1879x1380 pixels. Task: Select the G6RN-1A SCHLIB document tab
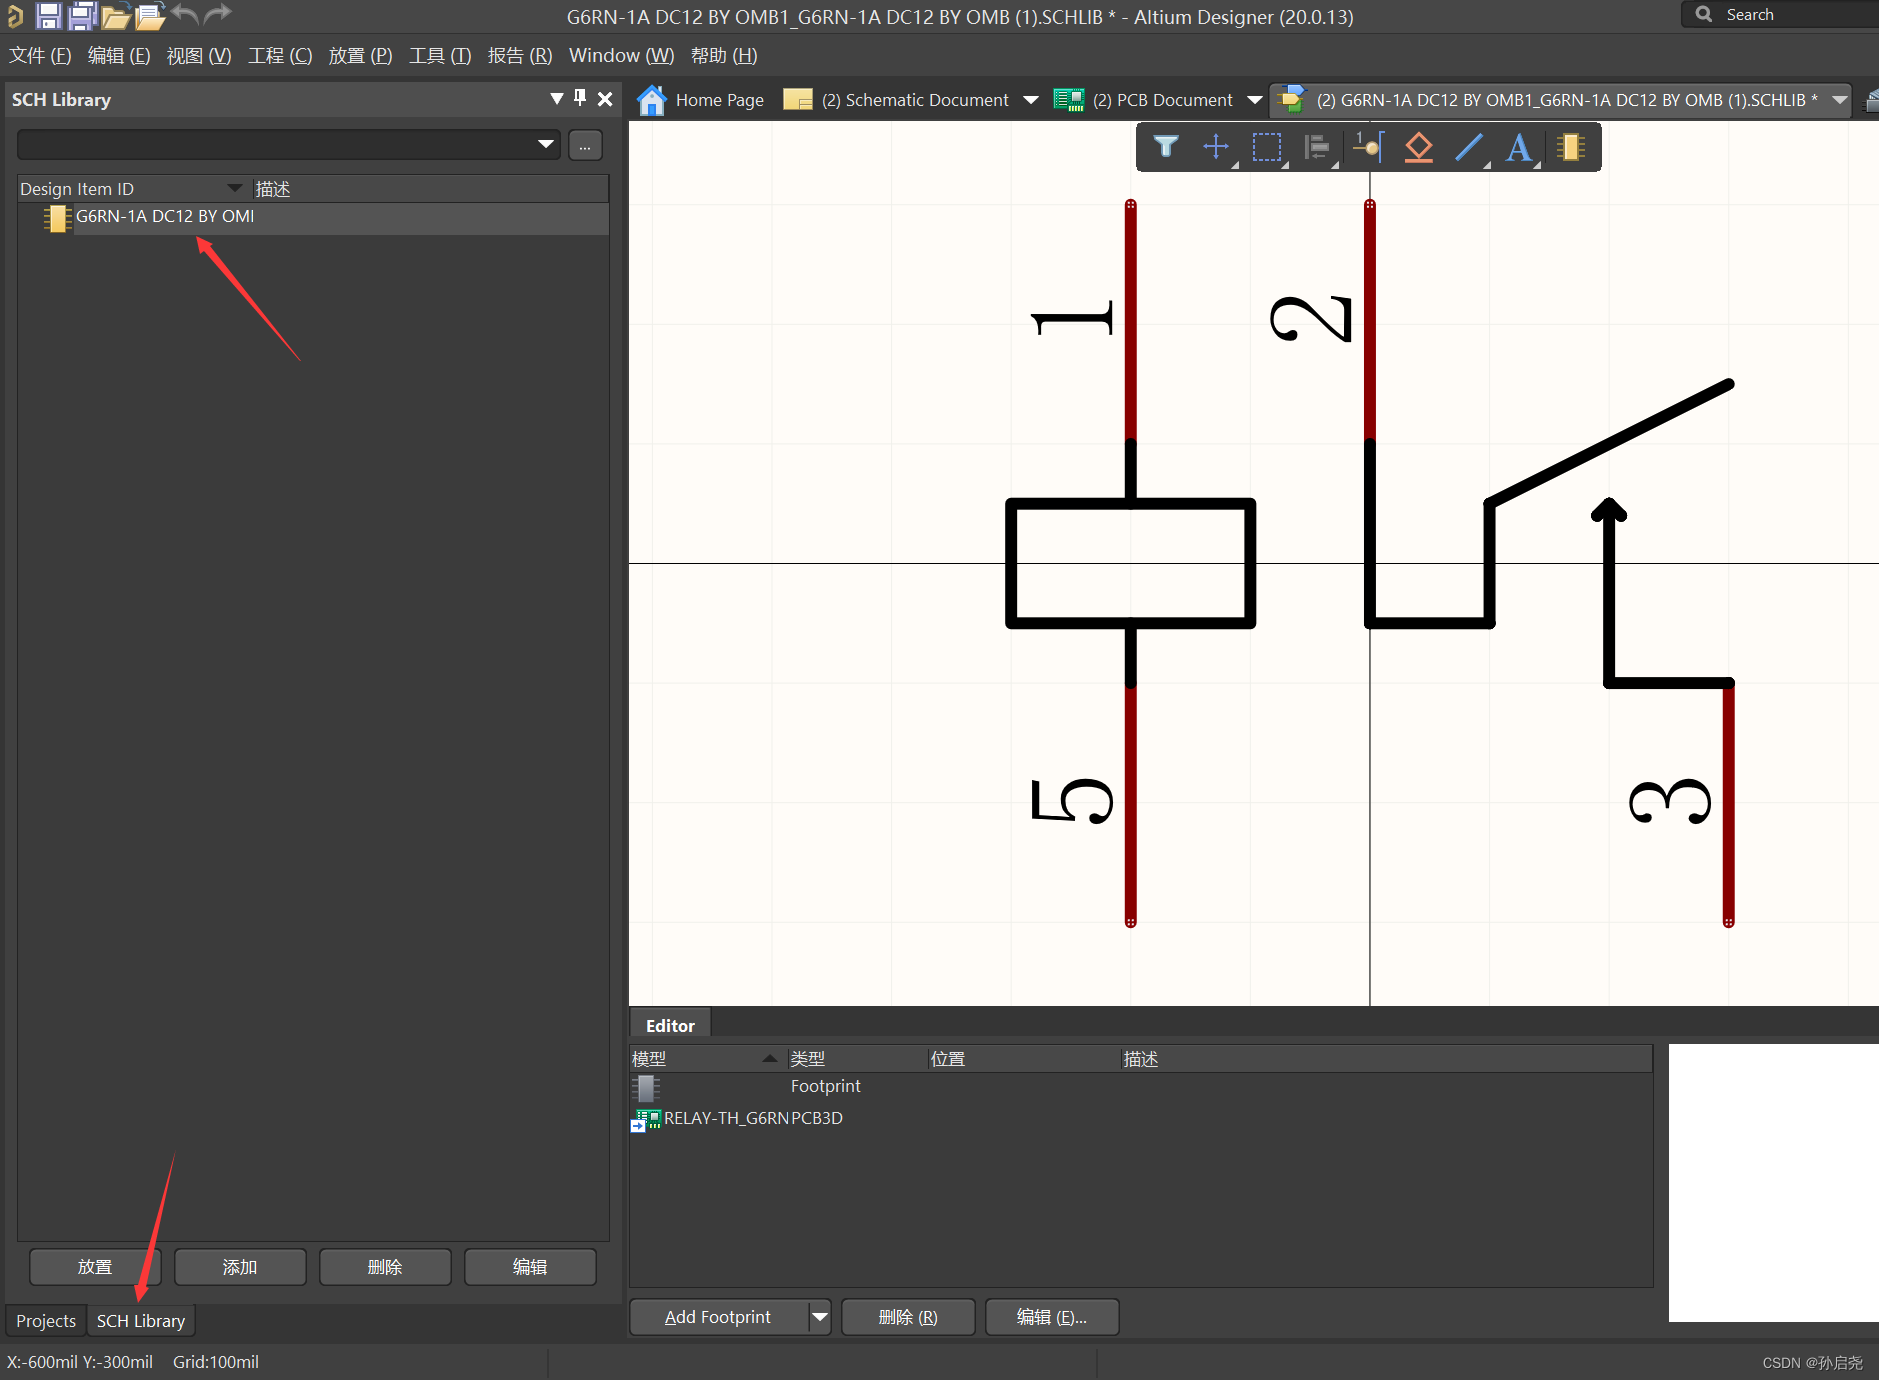click(1560, 100)
